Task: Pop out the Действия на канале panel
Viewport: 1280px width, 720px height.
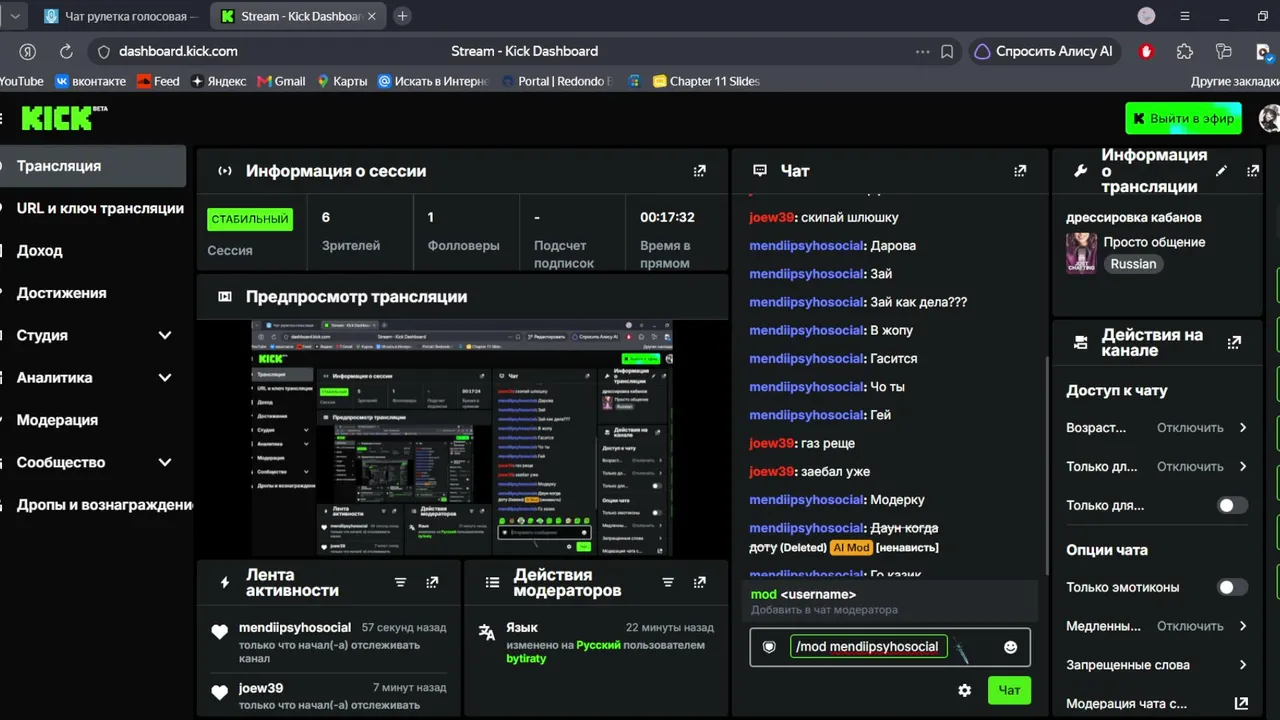Action: (x=1234, y=342)
